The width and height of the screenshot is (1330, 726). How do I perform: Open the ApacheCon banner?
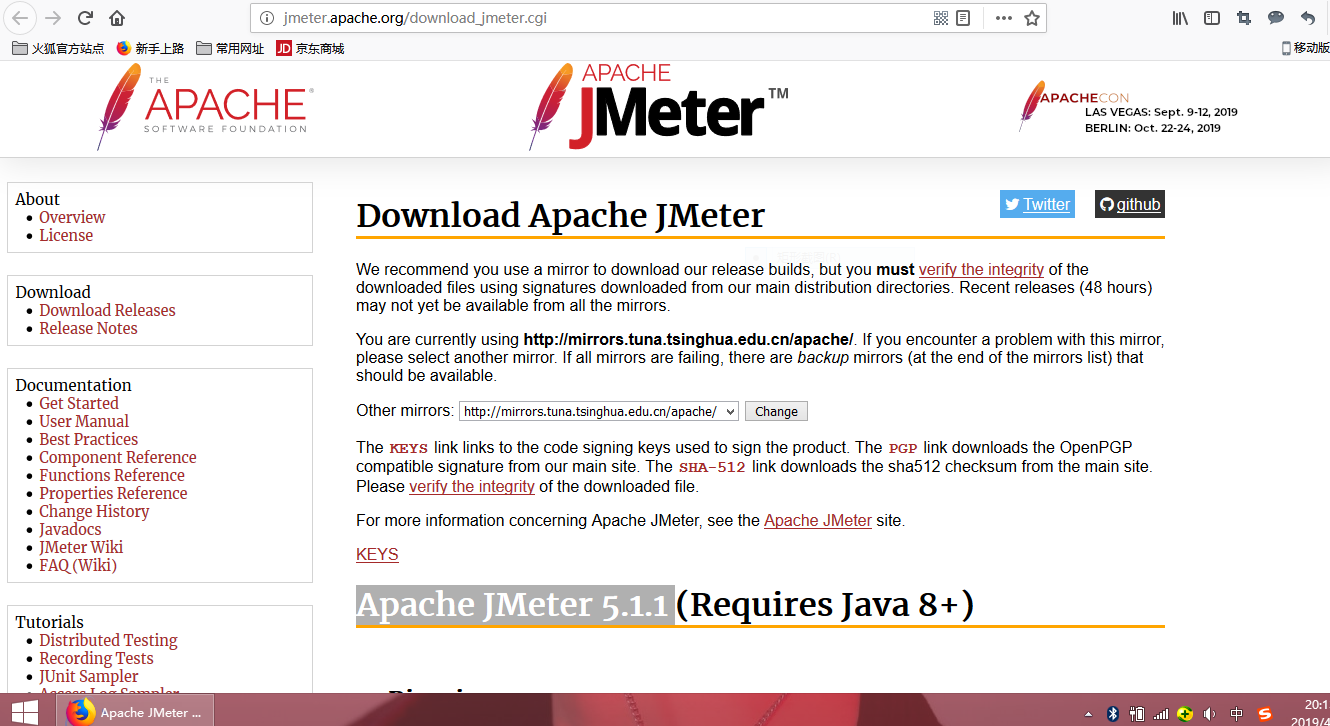point(1130,106)
